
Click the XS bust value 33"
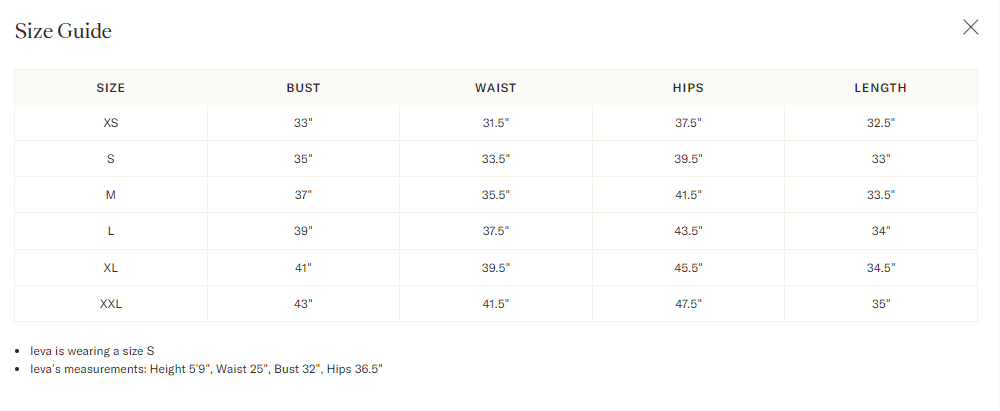pyautogui.click(x=303, y=123)
